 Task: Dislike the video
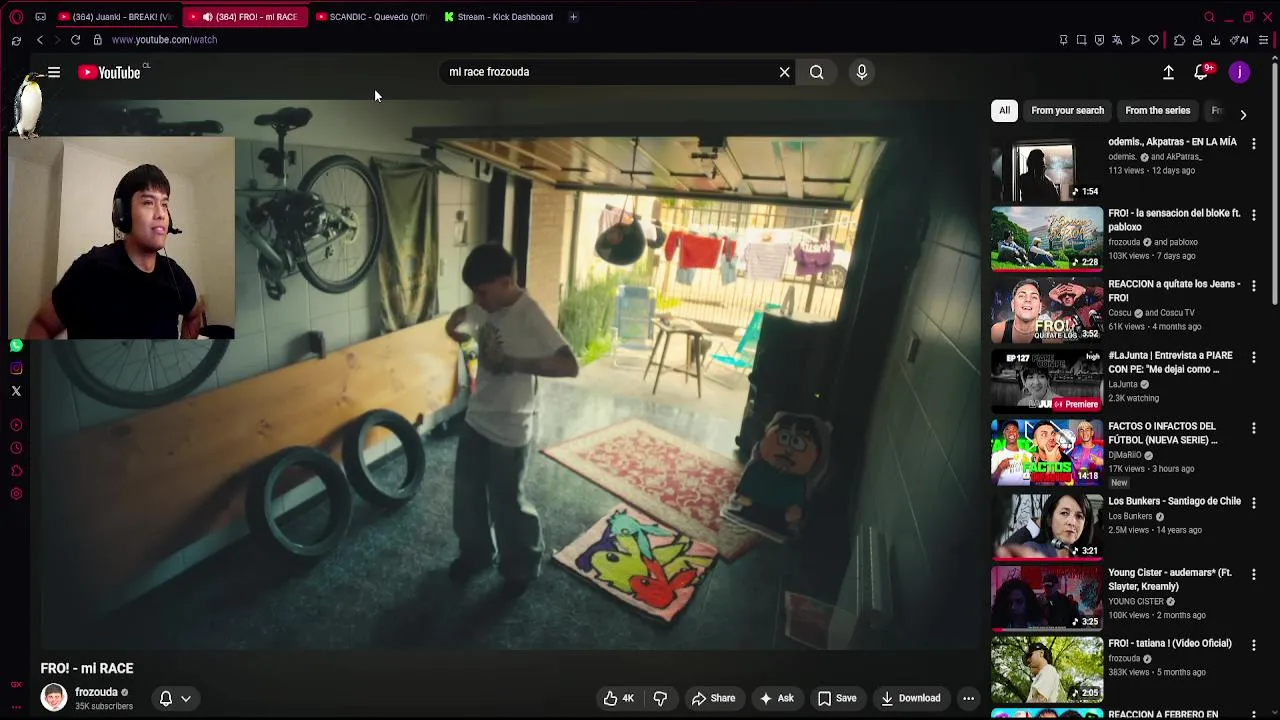click(x=660, y=699)
